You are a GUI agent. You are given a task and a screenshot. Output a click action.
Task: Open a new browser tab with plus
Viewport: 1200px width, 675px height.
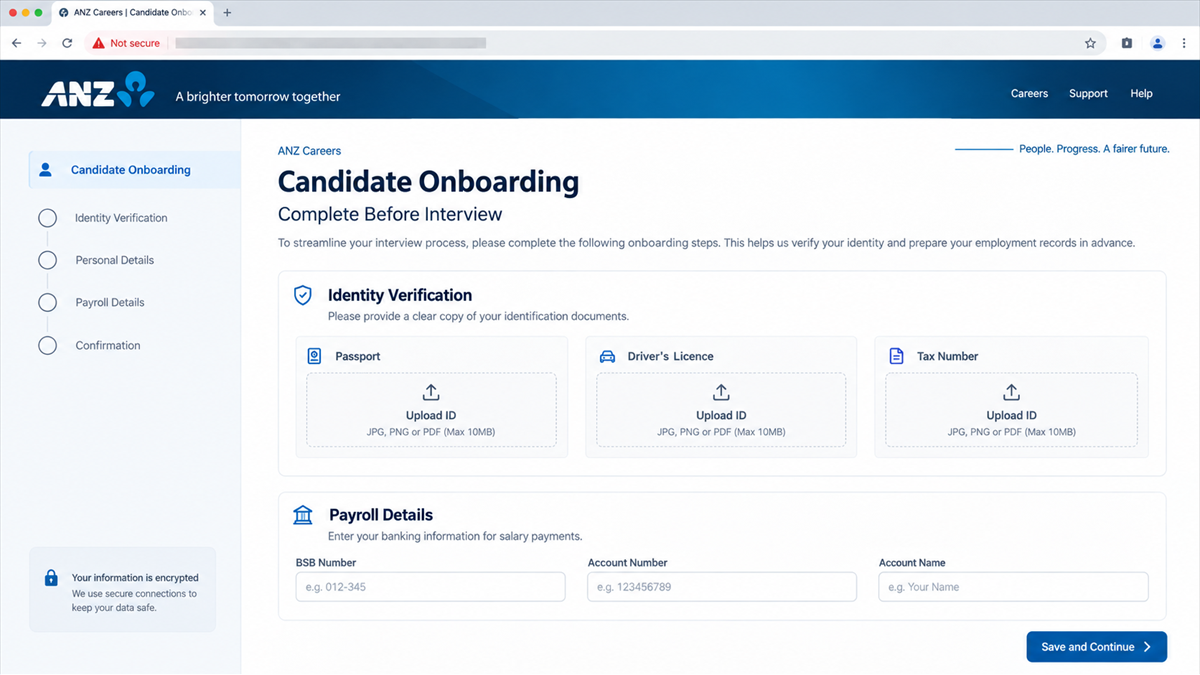(227, 13)
